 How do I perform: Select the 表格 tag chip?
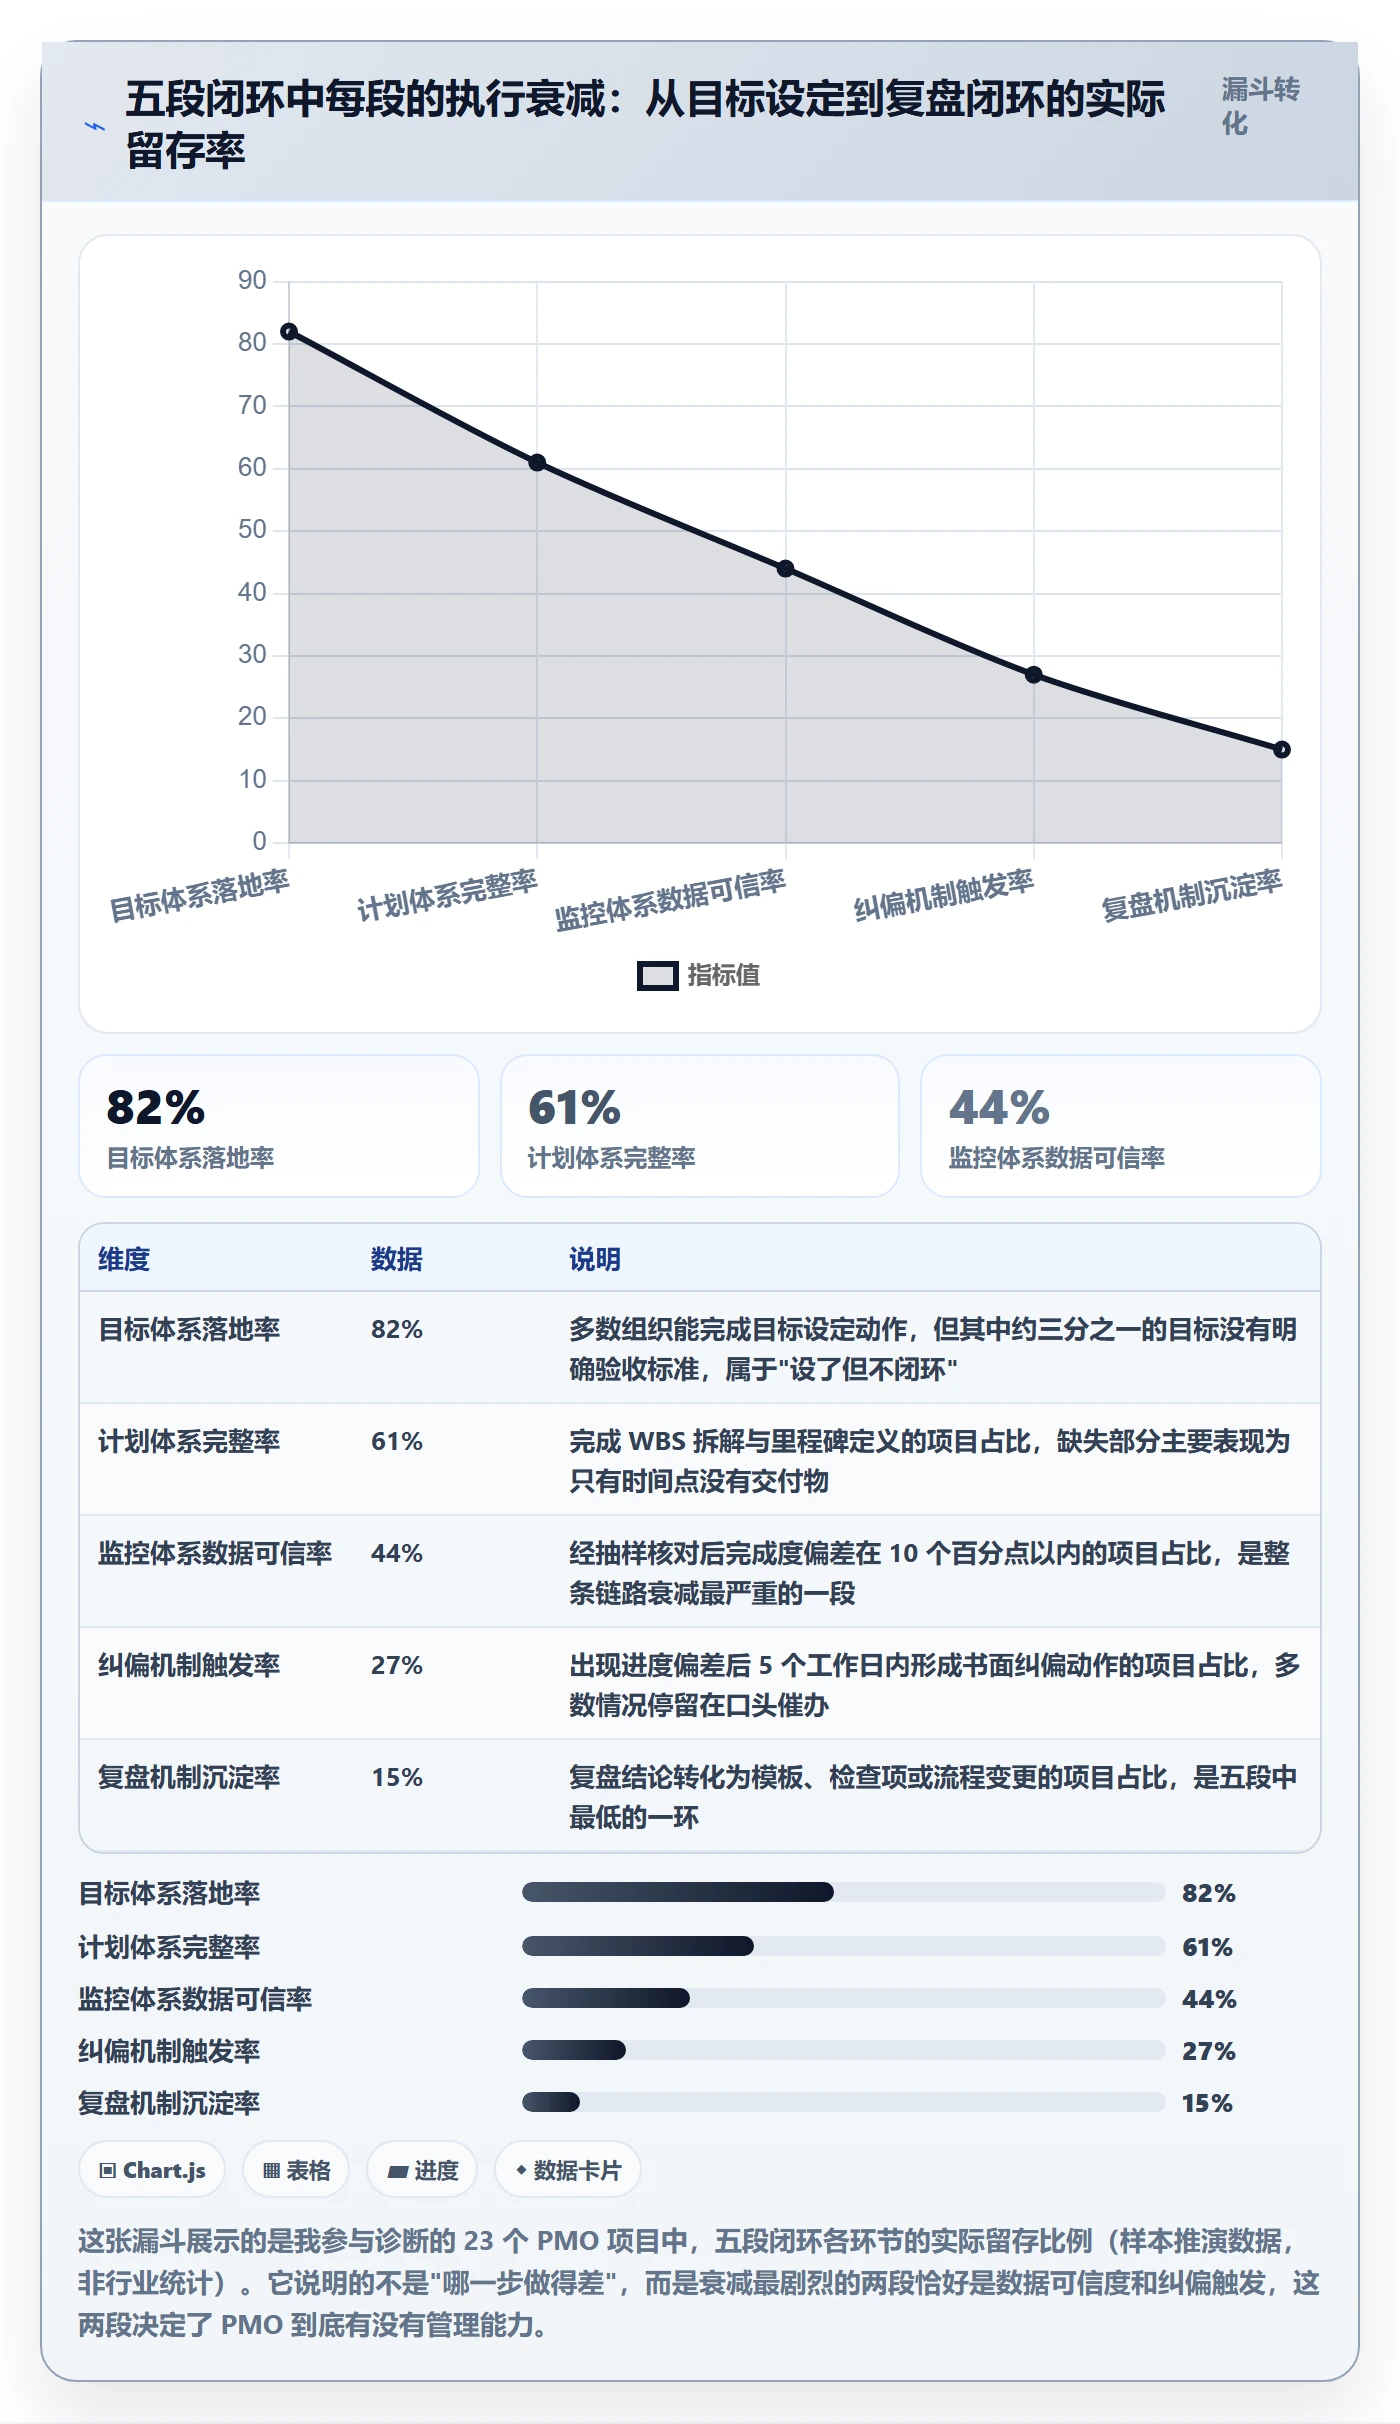point(296,2170)
